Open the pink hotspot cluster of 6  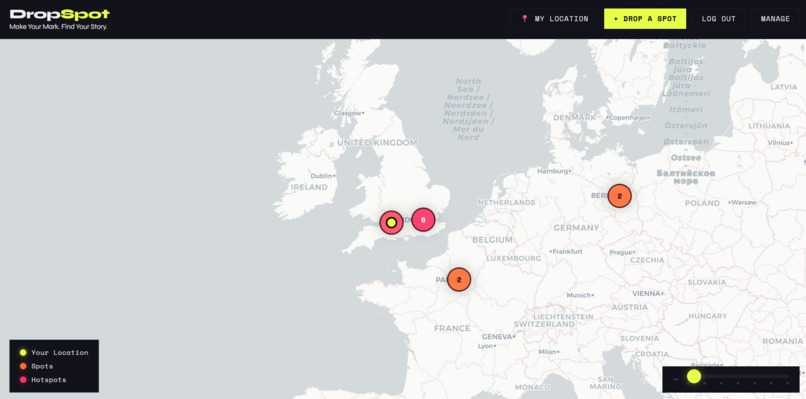coord(423,220)
